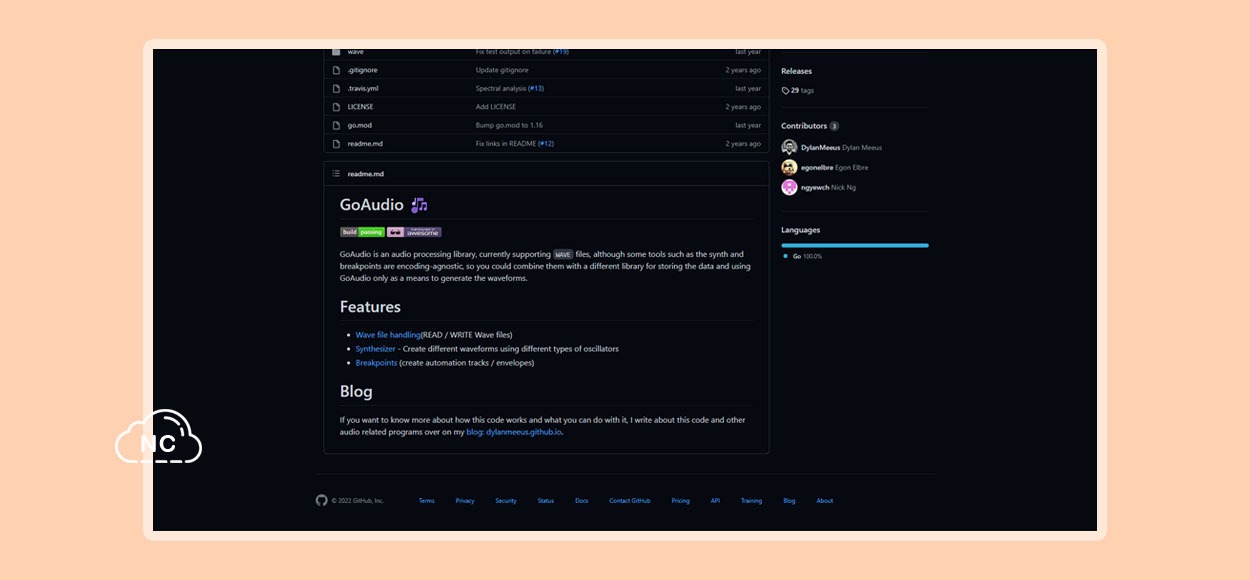Click 'last year' in the .travis.yml row
1250x580 pixels.
pyautogui.click(x=748, y=88)
